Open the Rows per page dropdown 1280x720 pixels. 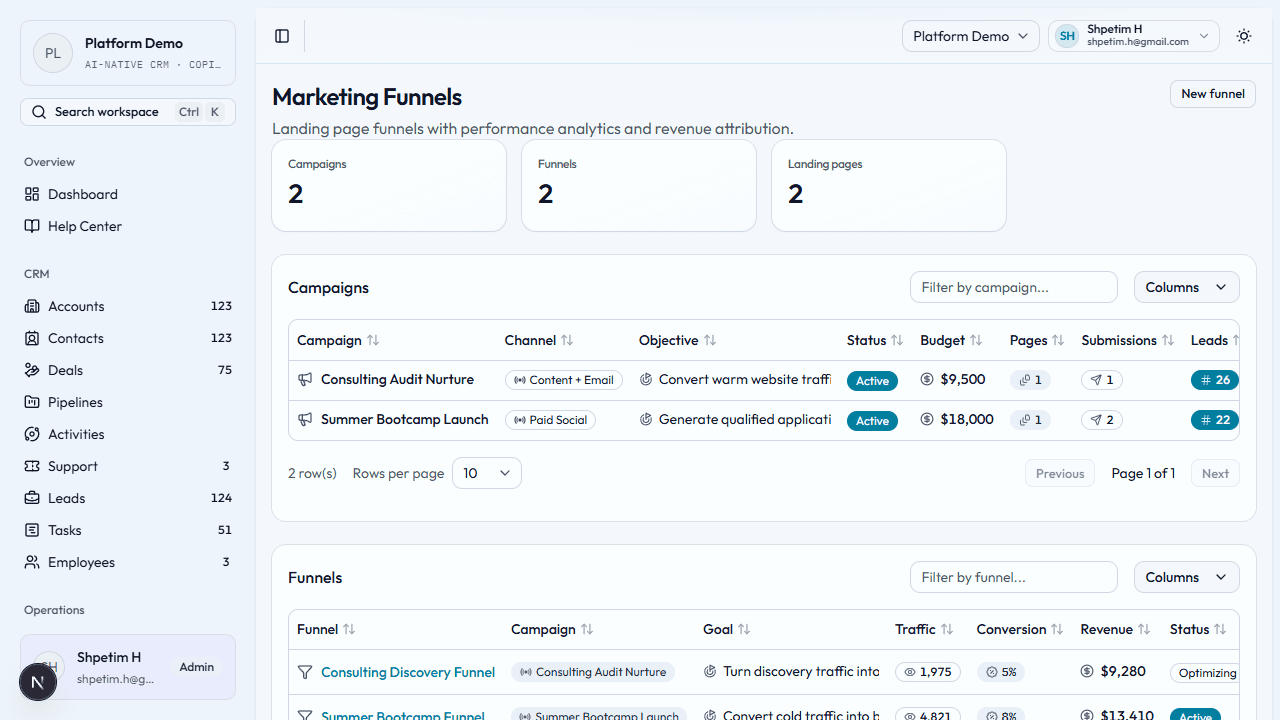pyautogui.click(x=486, y=472)
